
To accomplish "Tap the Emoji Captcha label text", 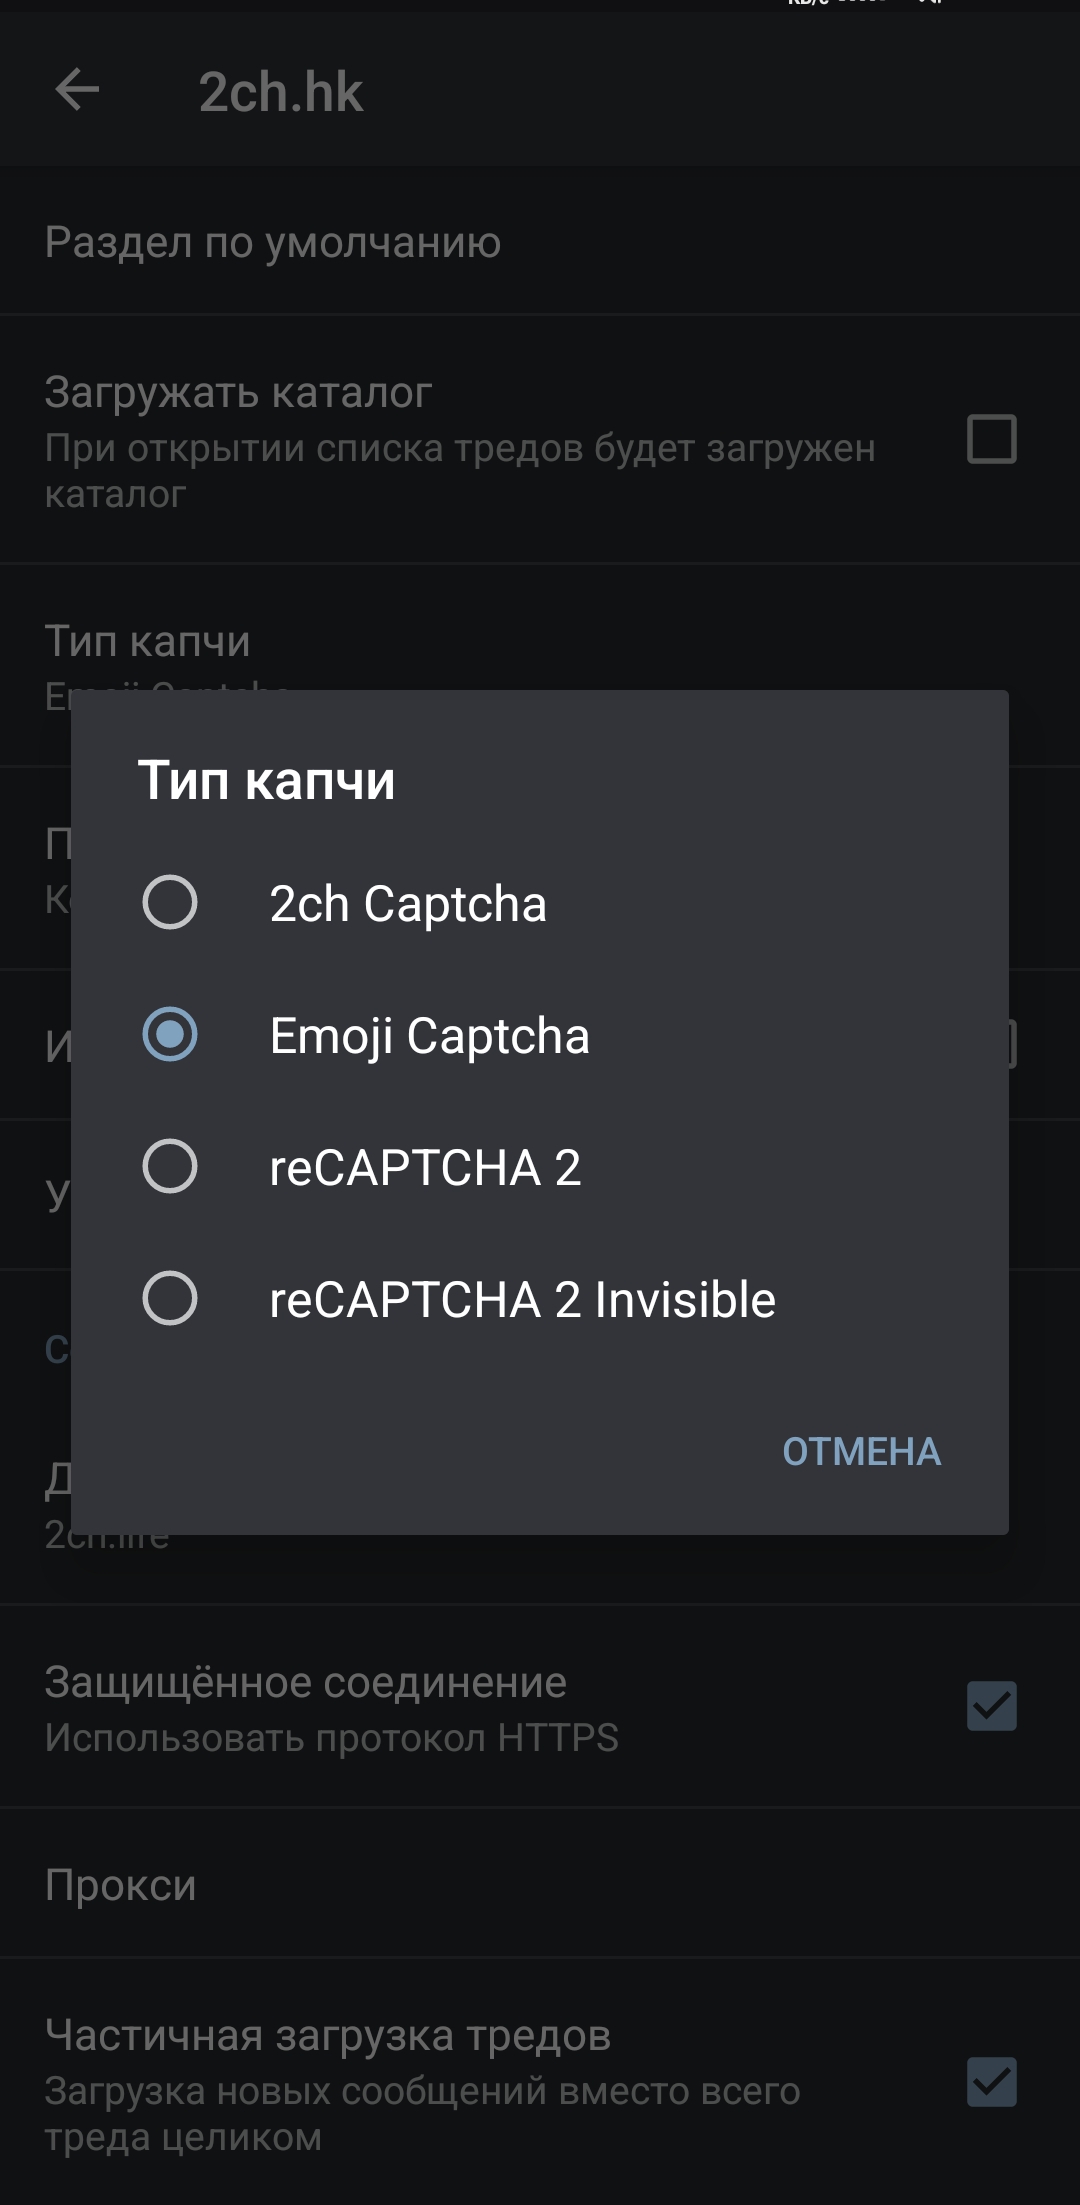I will [429, 1036].
